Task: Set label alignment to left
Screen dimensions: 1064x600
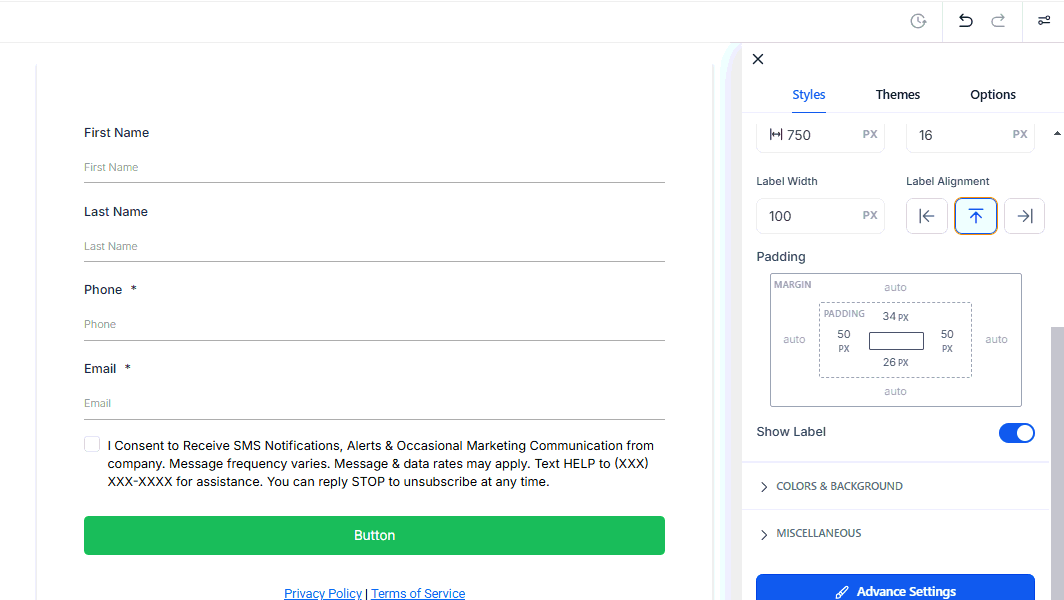Action: pyautogui.click(x=926, y=216)
